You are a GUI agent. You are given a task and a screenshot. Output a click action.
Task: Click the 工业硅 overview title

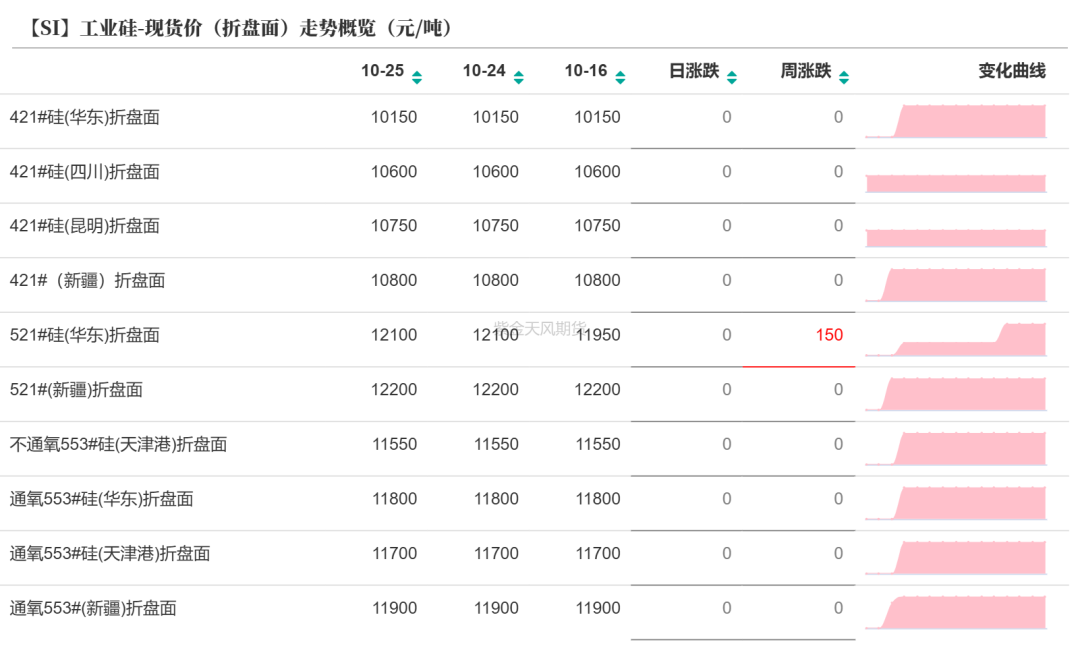(x=238, y=27)
